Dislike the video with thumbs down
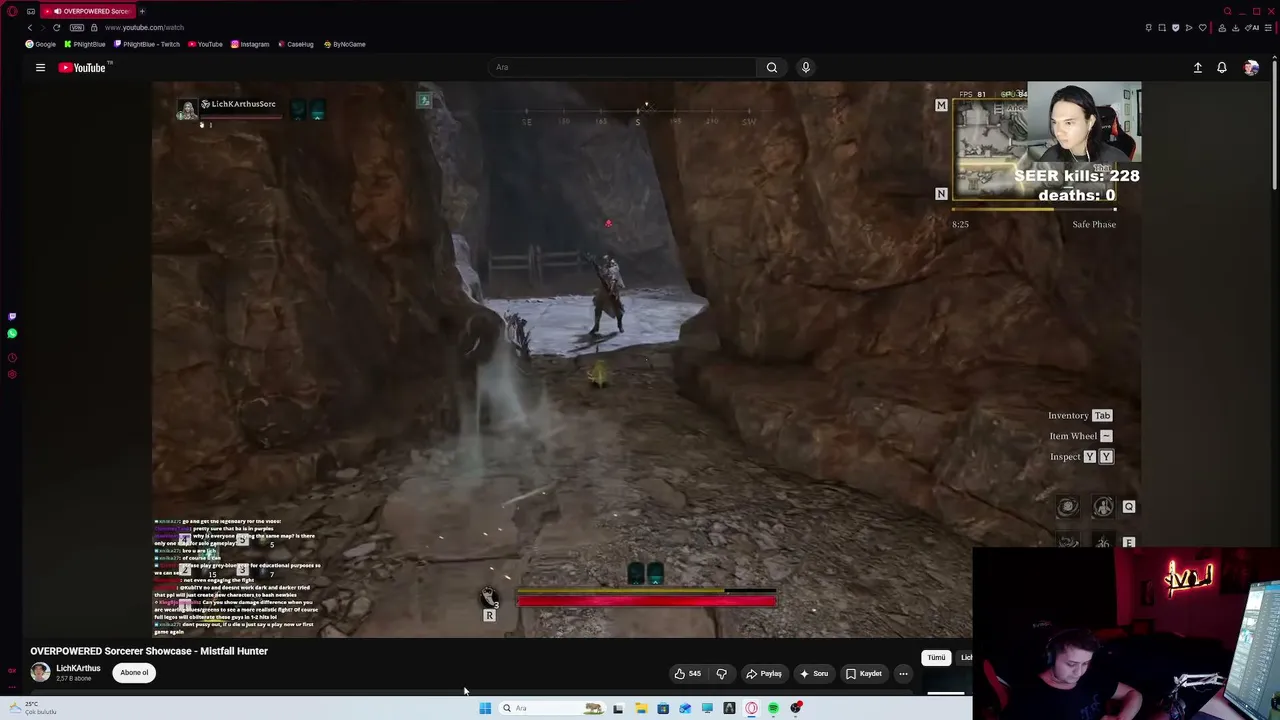The width and height of the screenshot is (1280, 720). (721, 673)
